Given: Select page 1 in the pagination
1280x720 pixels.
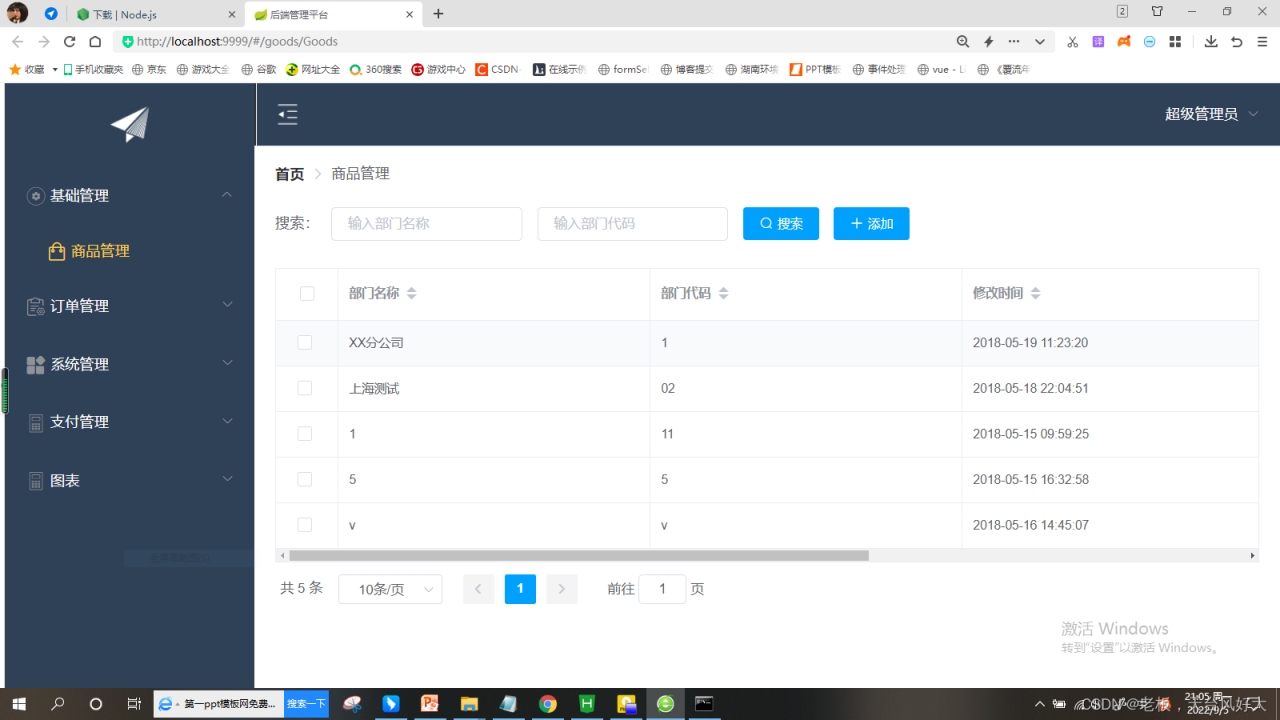Looking at the screenshot, I should click(x=520, y=589).
